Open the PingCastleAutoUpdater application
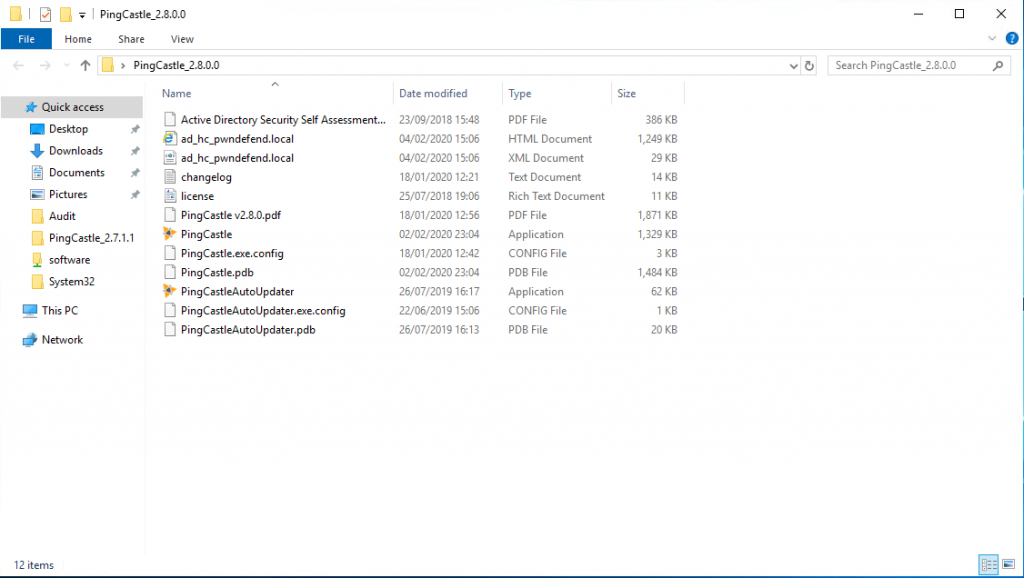Viewport: 1024px width, 578px height. (236, 291)
